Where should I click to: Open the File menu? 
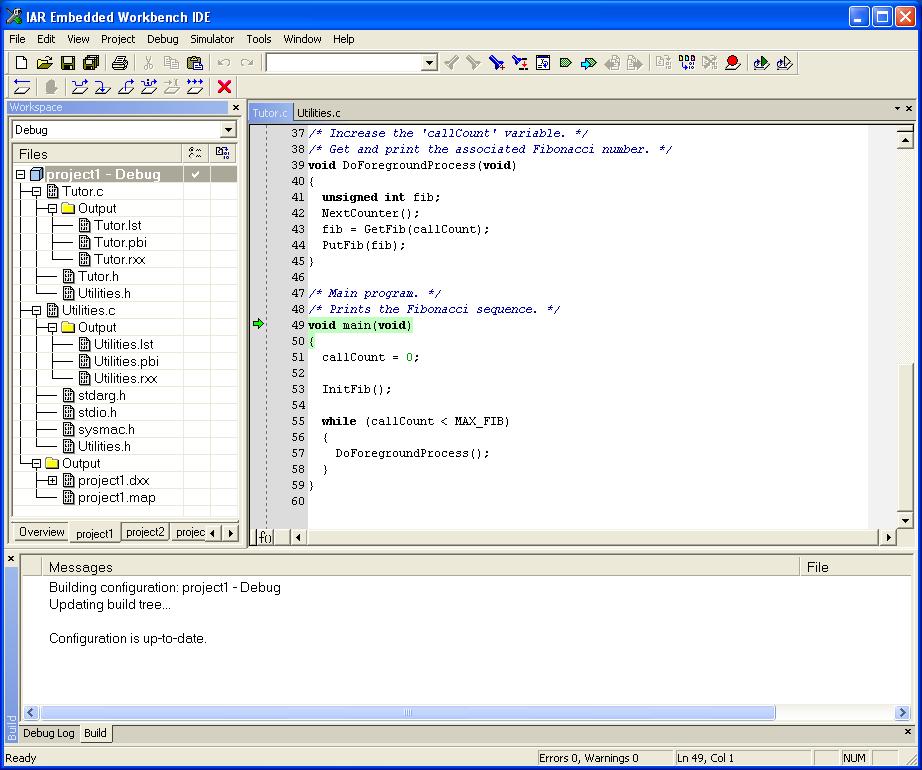[x=17, y=39]
